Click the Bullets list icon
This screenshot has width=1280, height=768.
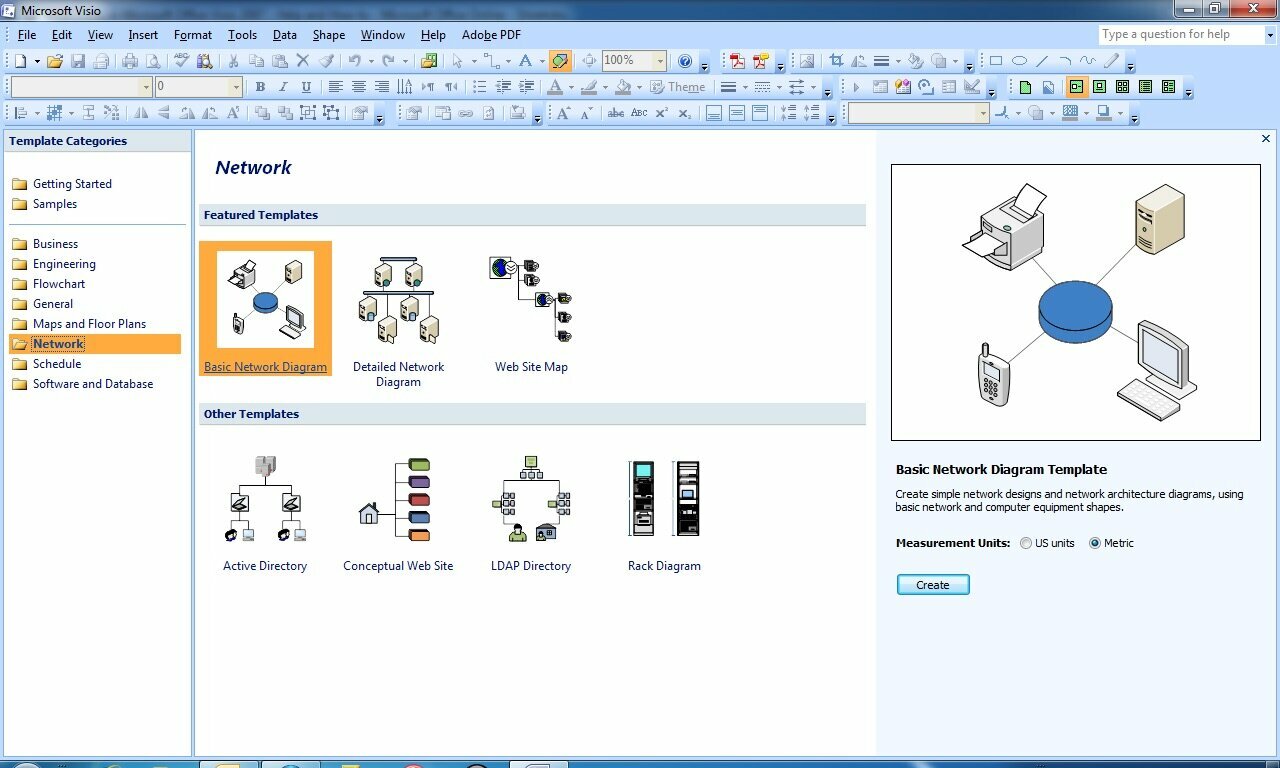(479, 87)
